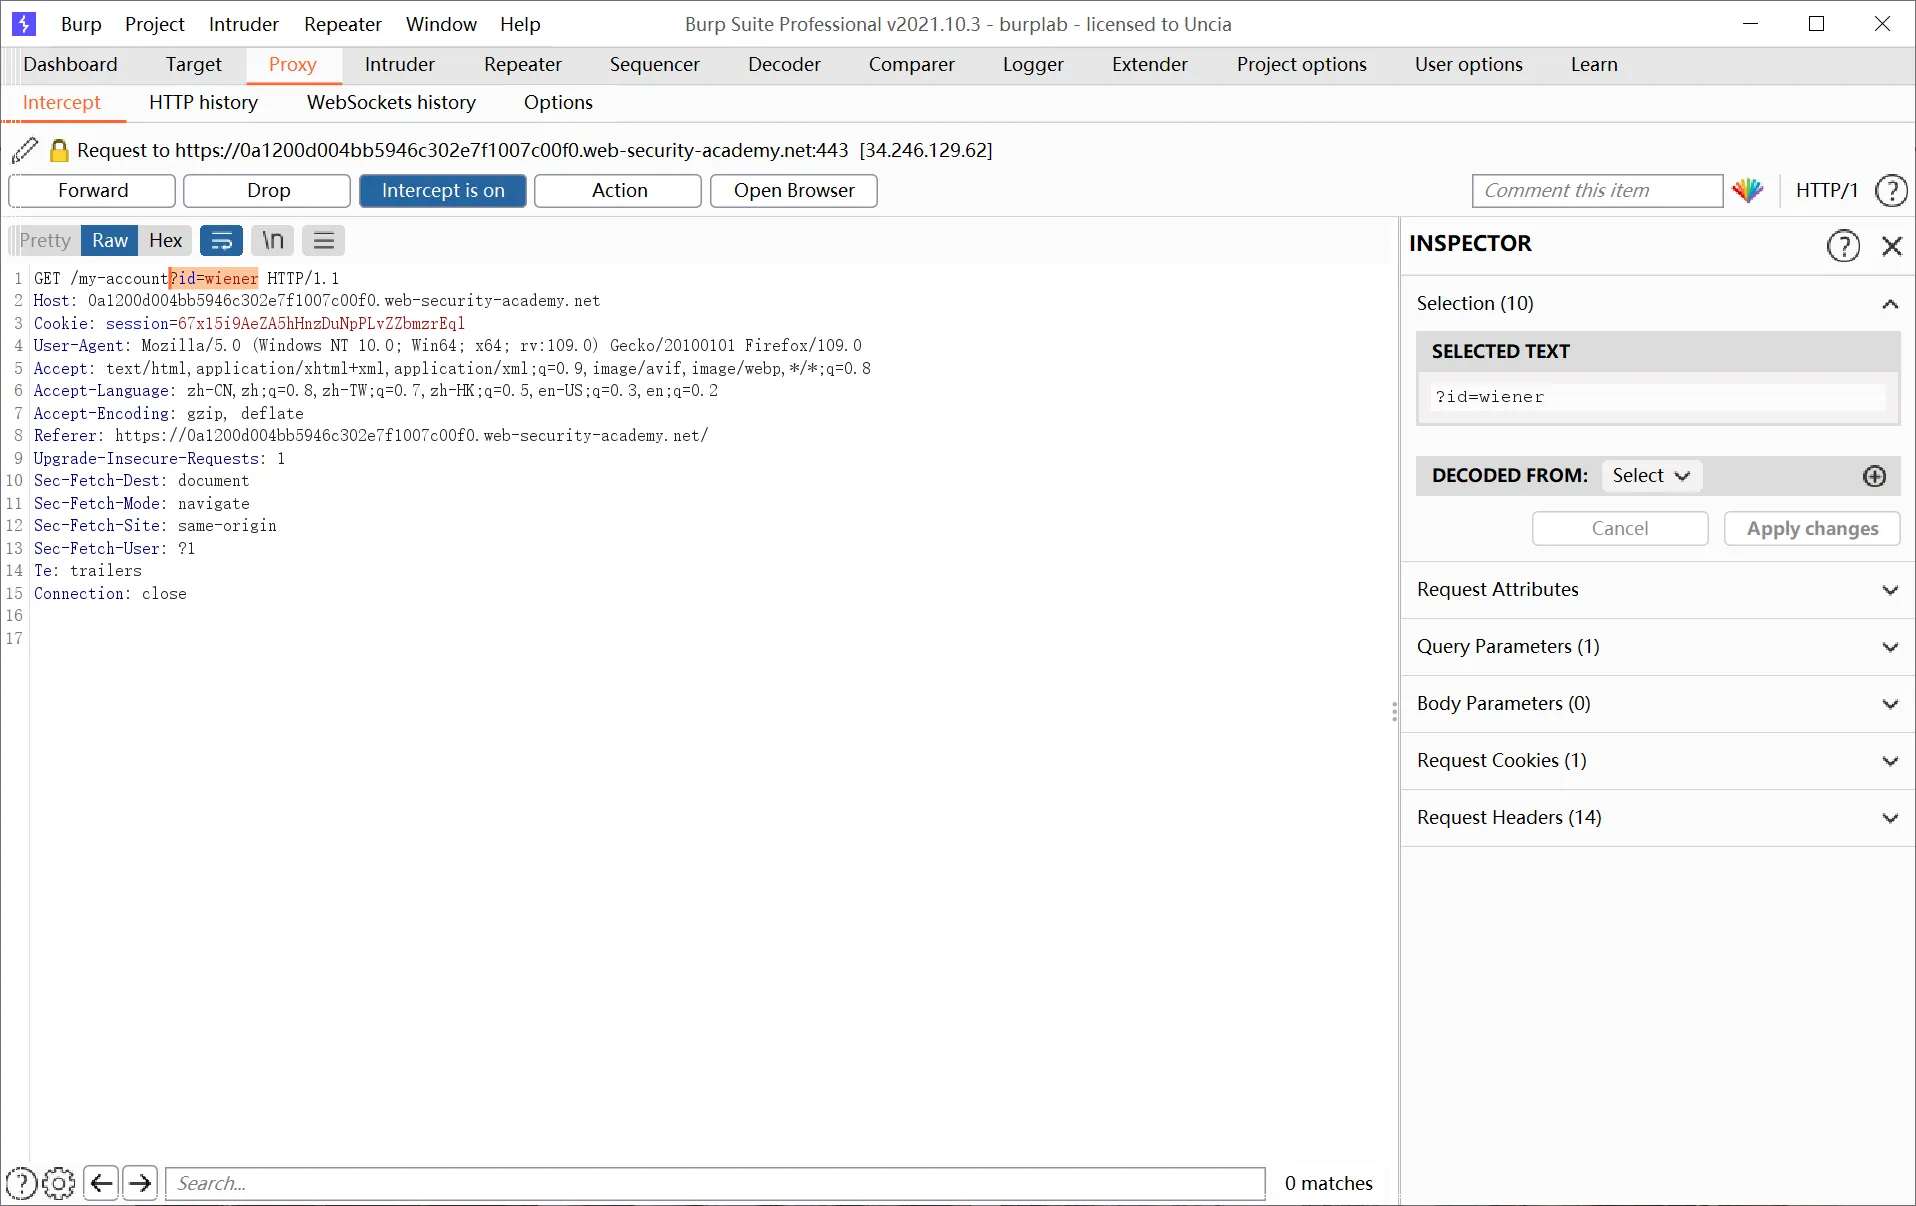Switch to the Dashboard tab
Image resolution: width=1916 pixels, height=1206 pixels.
click(x=70, y=64)
